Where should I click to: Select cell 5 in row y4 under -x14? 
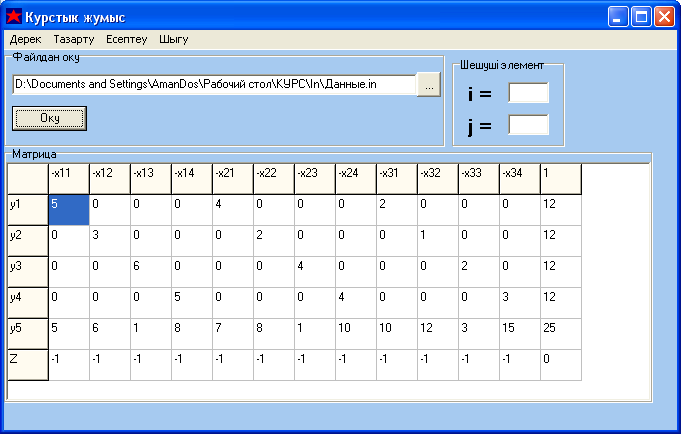coord(192,303)
